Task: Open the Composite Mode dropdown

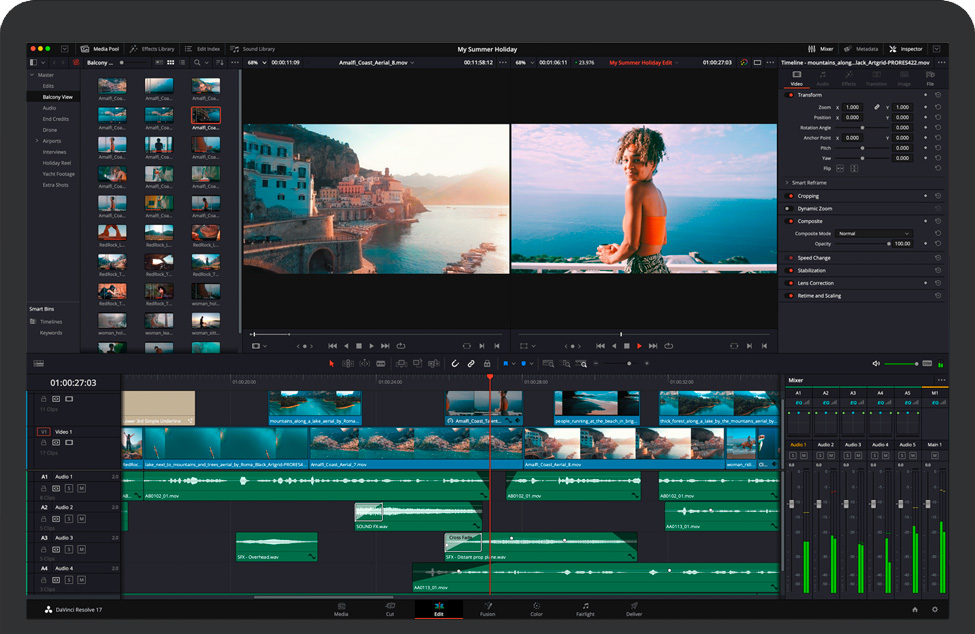Action: 874,233
